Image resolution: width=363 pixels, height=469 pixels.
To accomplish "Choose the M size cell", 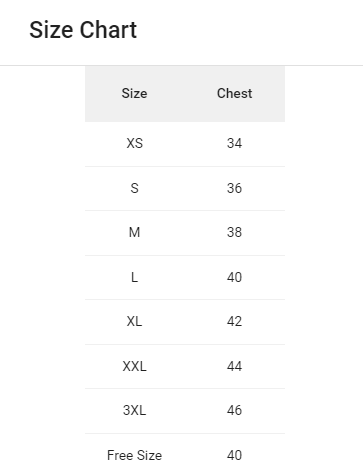I will coord(134,232).
